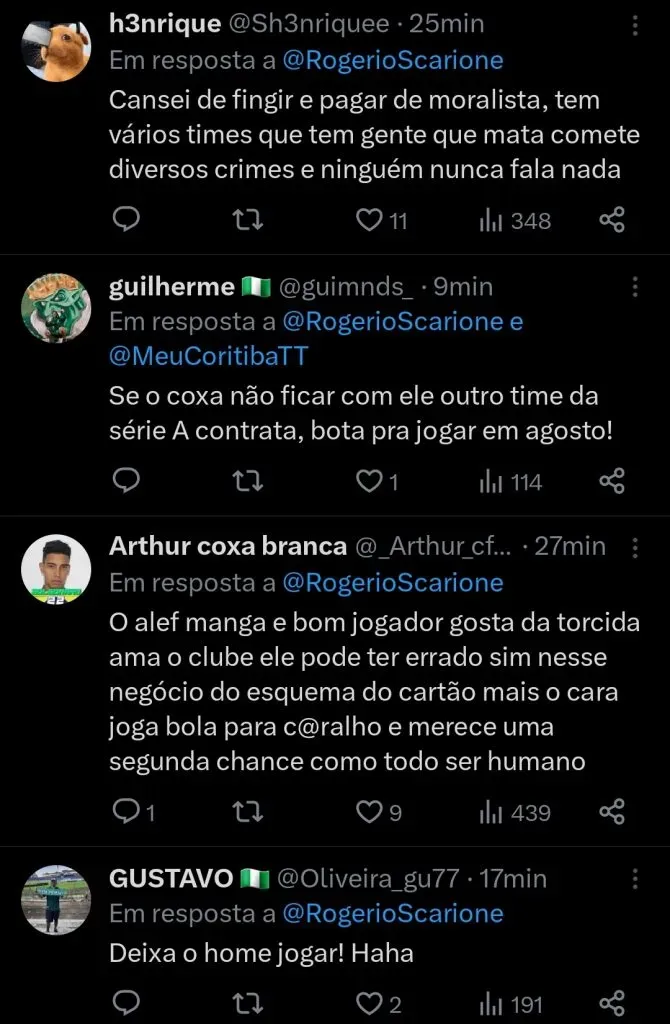Image resolution: width=670 pixels, height=1024 pixels.
Task: View analytics showing 114 views
Action: pyautogui.click(x=511, y=482)
